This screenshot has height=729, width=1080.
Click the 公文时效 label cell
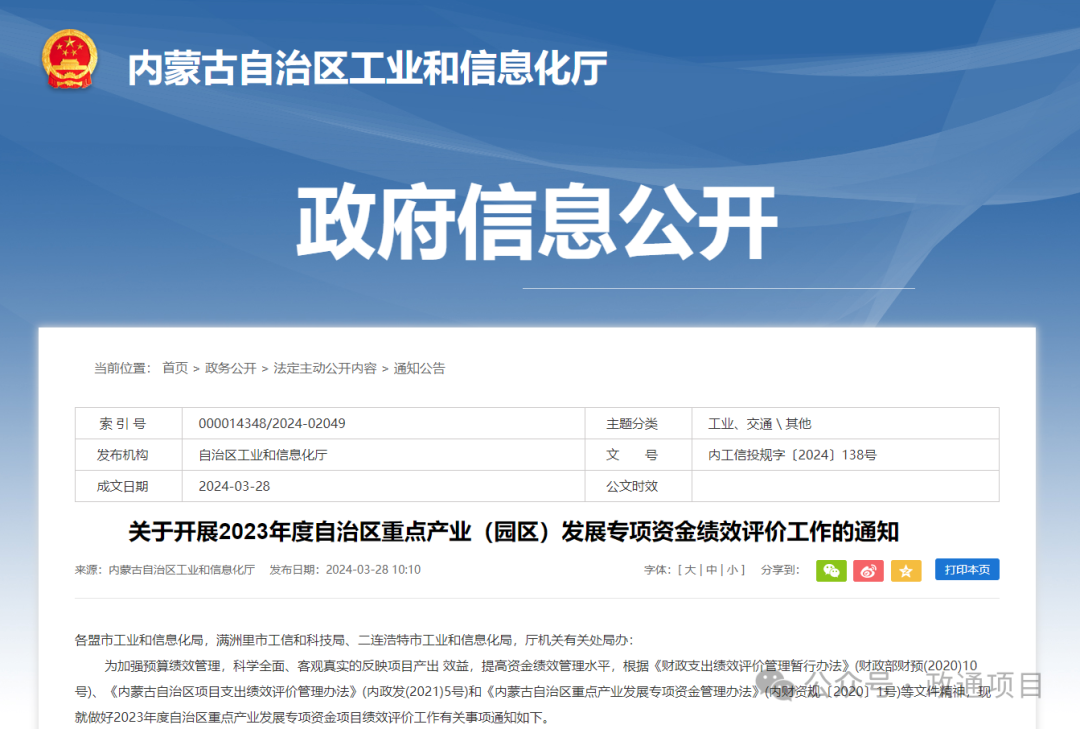click(638, 486)
